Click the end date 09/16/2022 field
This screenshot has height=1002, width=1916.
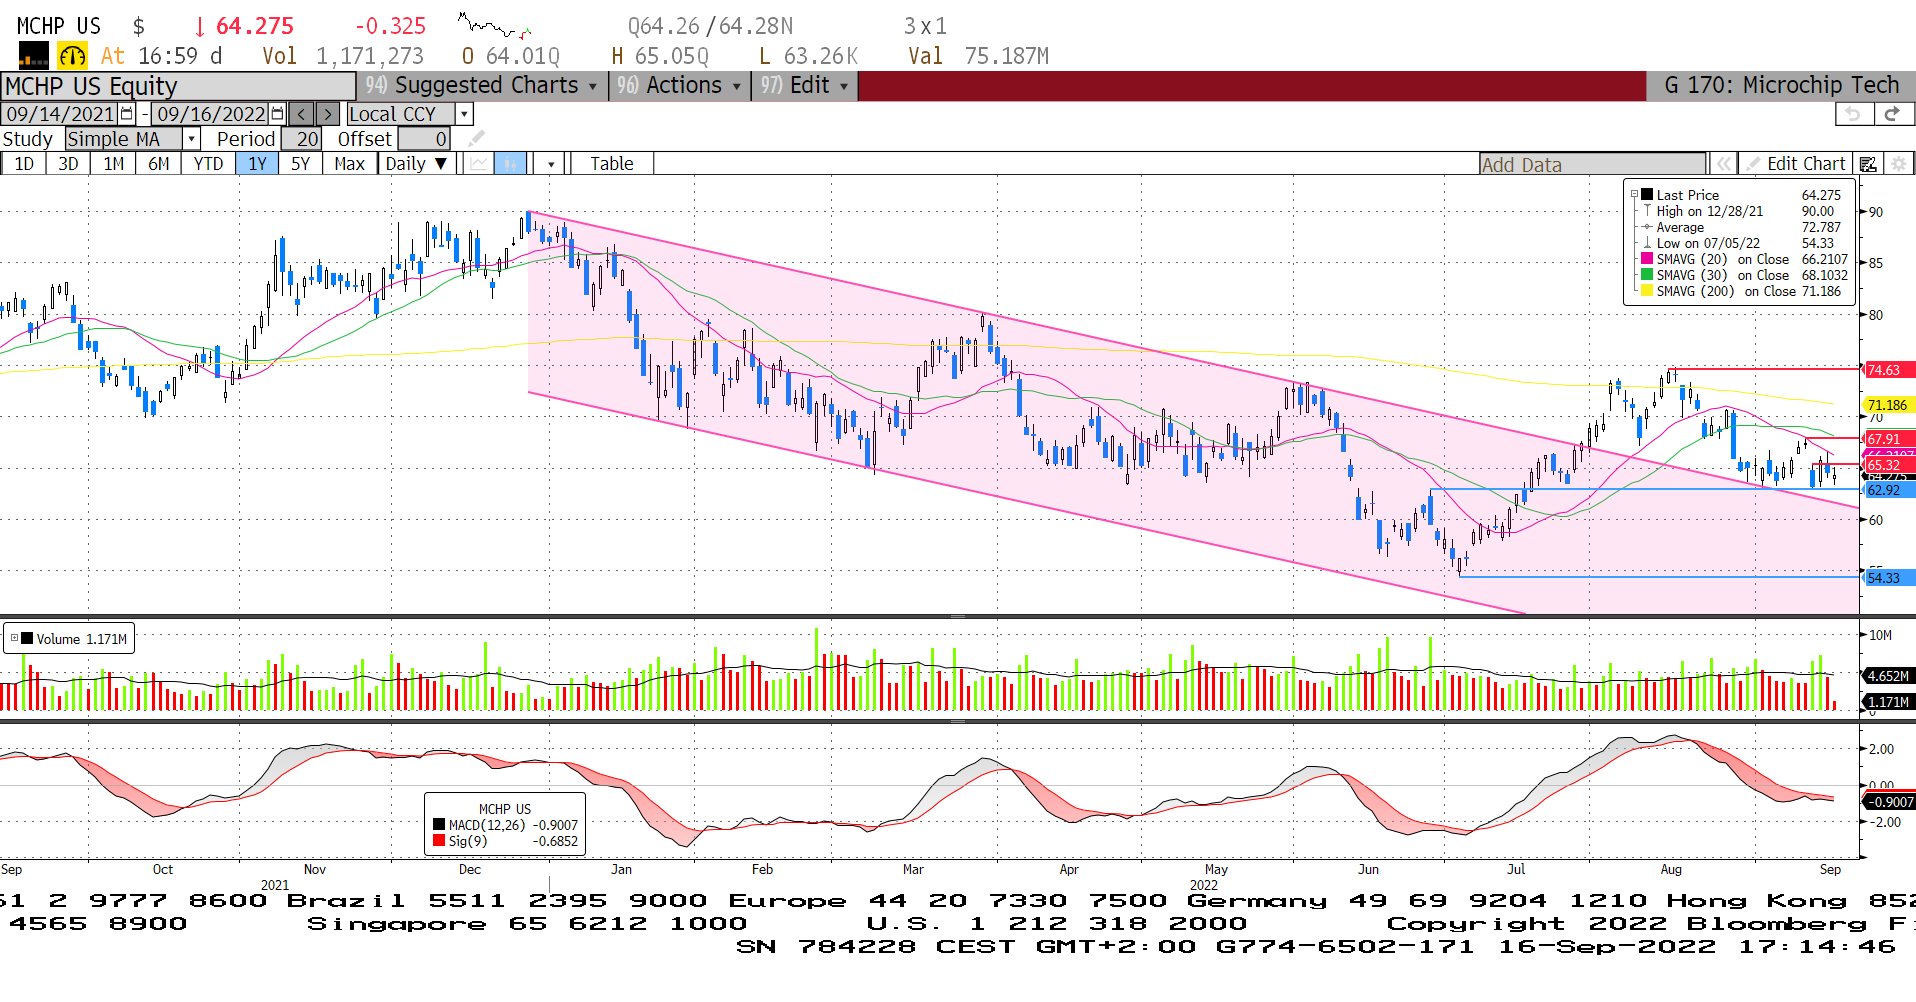(x=211, y=114)
